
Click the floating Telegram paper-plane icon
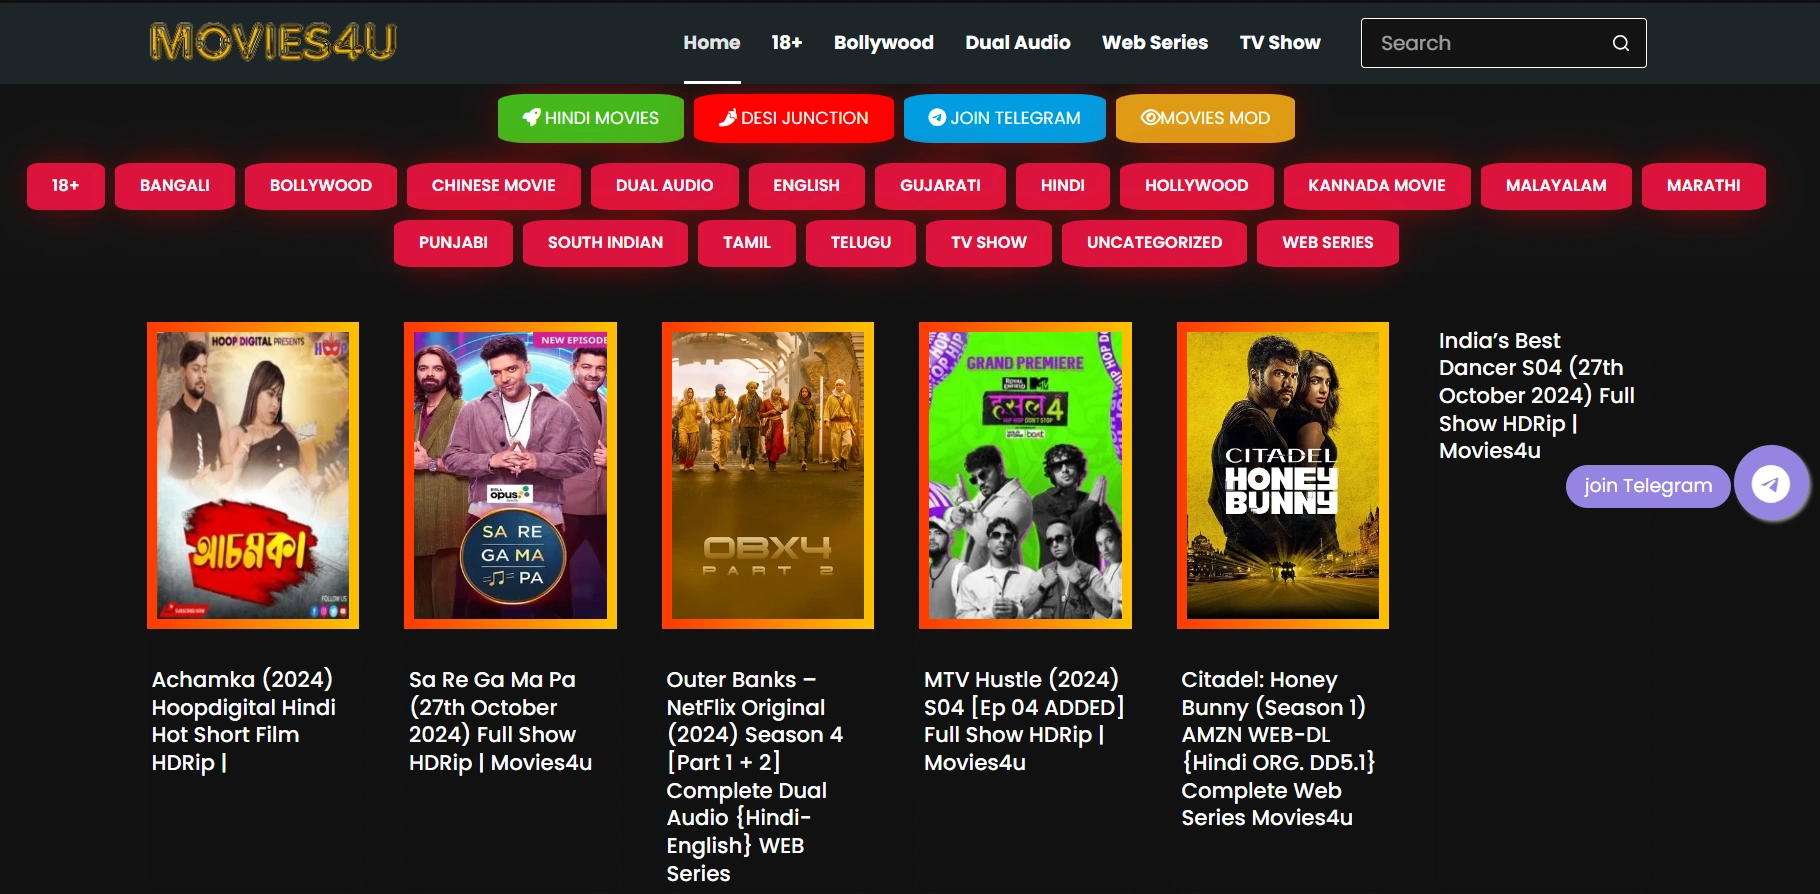pyautogui.click(x=1771, y=483)
